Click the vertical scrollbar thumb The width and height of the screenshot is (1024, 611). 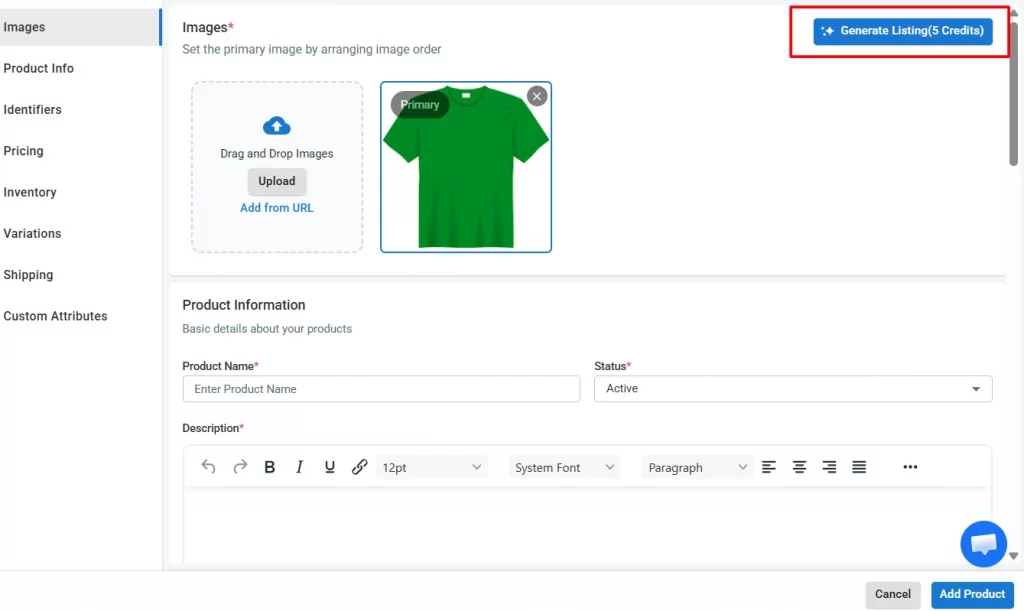click(x=1014, y=93)
